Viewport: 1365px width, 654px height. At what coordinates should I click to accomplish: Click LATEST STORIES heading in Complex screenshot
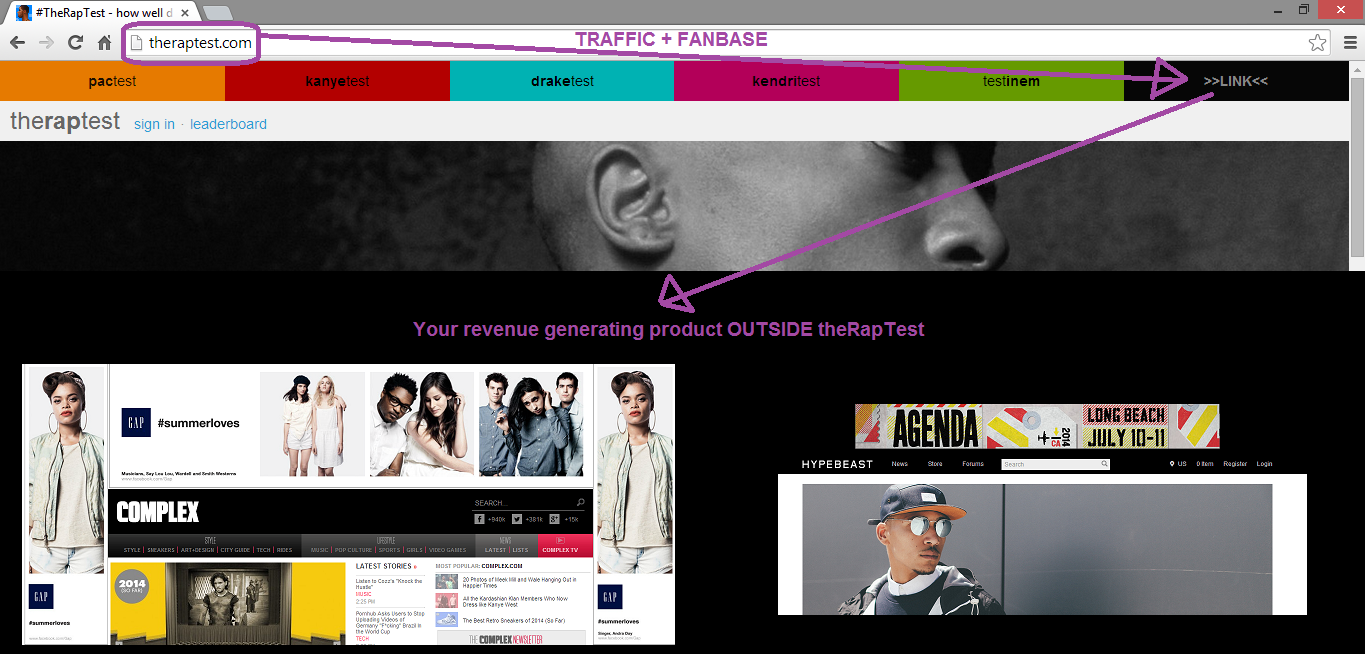386,567
